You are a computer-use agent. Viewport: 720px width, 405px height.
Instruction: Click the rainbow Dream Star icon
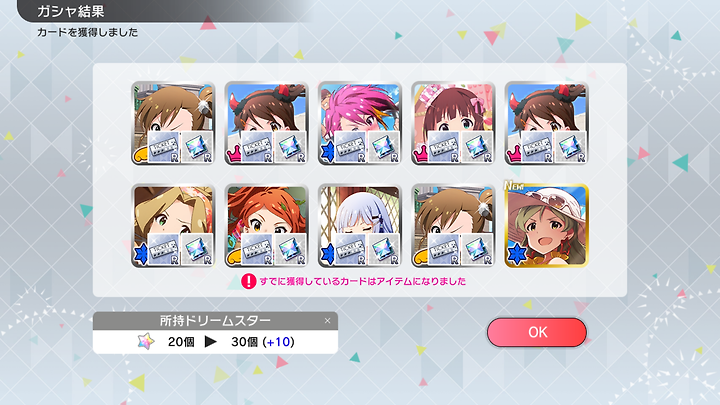point(146,342)
